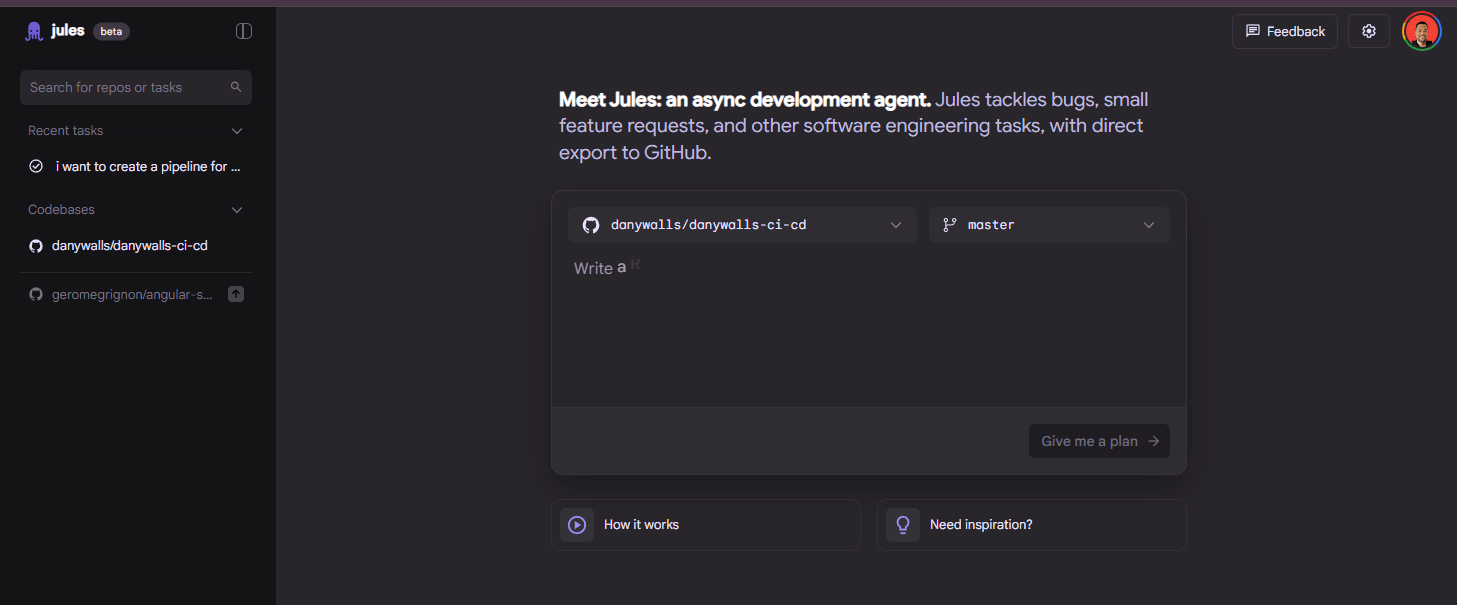Open How it works card

click(706, 525)
